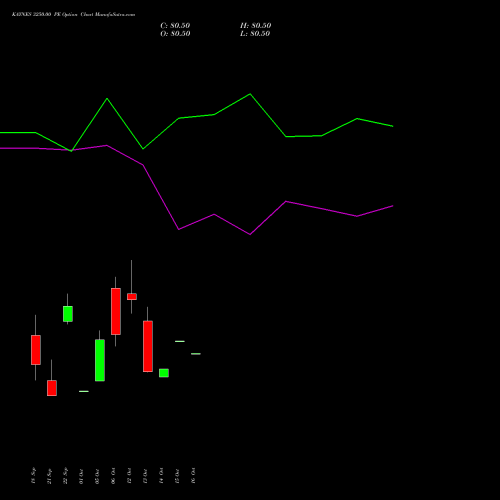Select the small green candle above 14 Oct
This screenshot has width=500, height=500.
pyautogui.click(x=164, y=373)
